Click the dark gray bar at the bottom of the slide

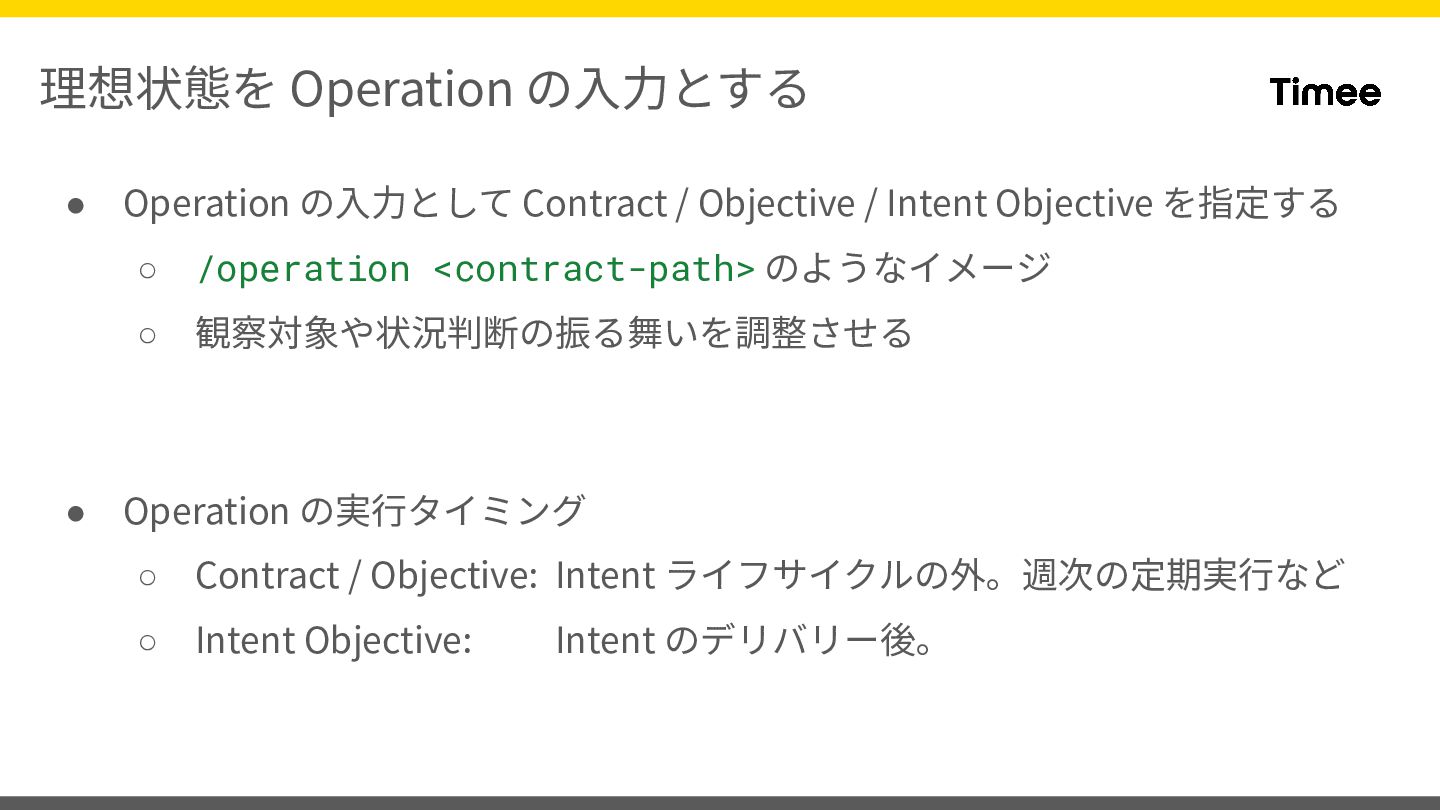tap(720, 802)
